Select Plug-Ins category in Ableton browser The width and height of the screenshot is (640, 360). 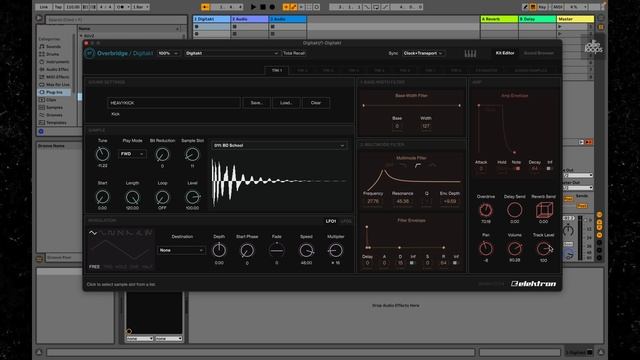click(54, 92)
